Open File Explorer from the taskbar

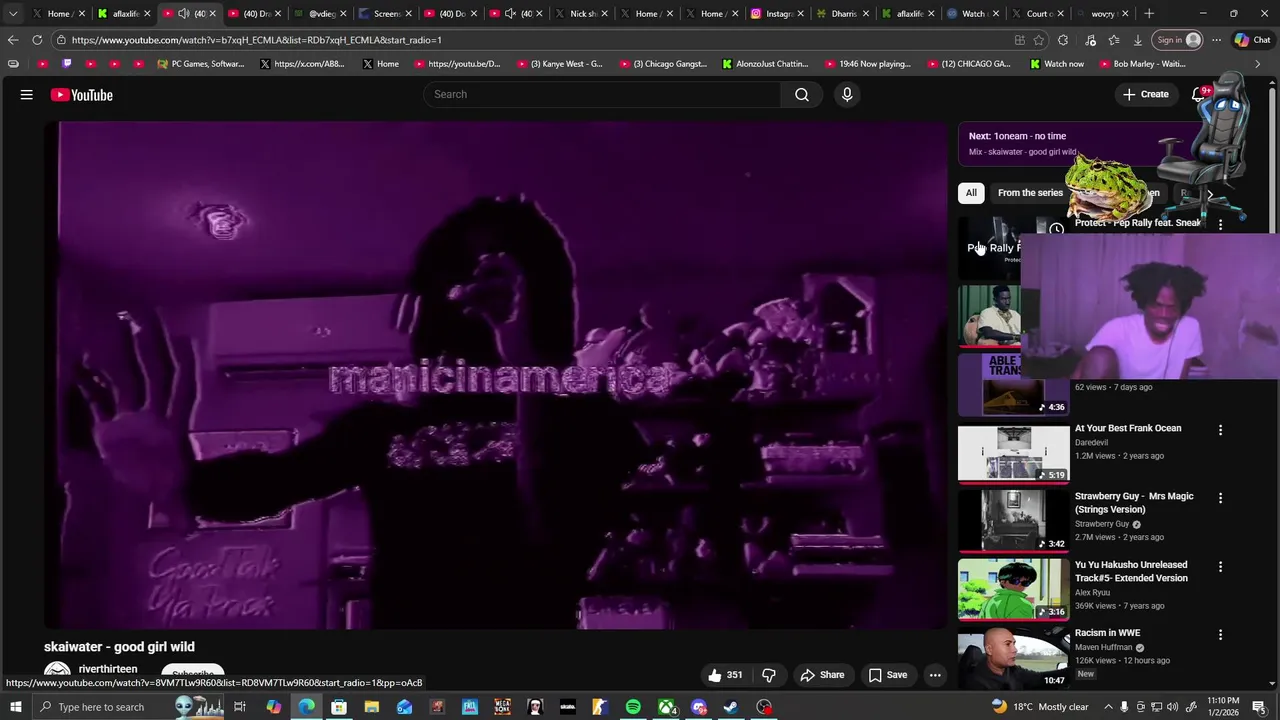tap(371, 707)
